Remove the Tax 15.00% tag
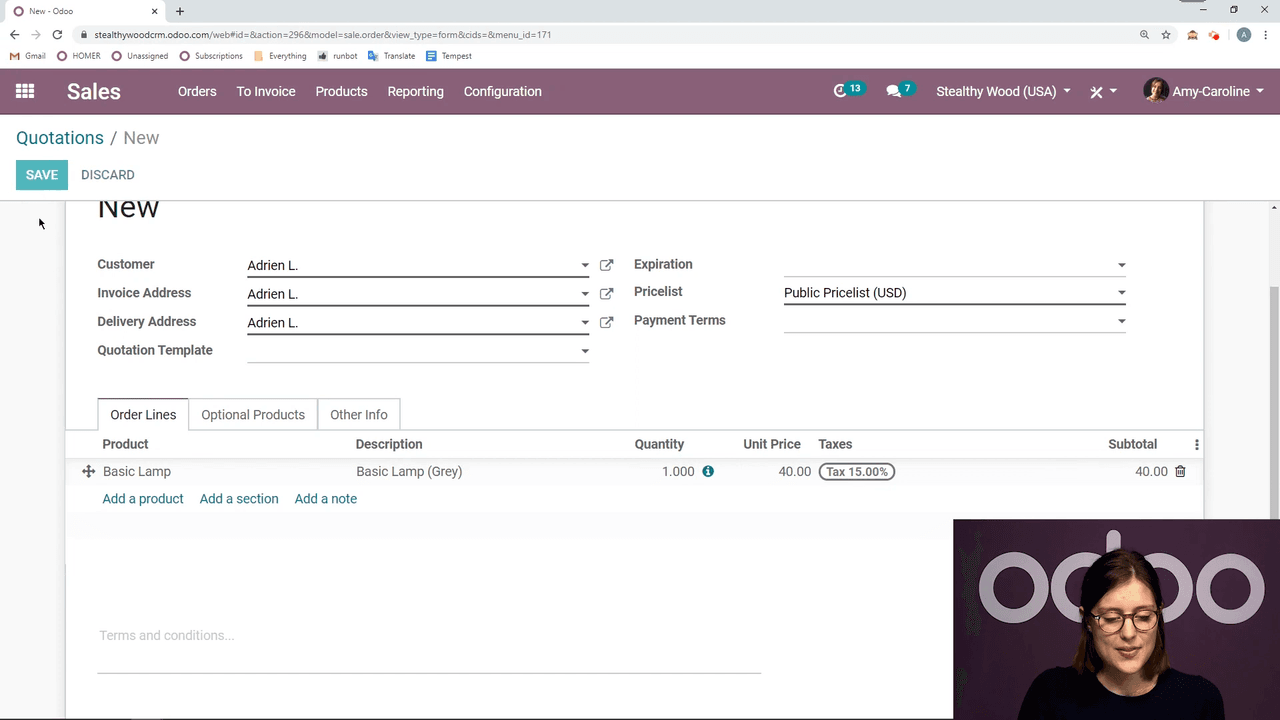The image size is (1280, 720). click(x=856, y=472)
